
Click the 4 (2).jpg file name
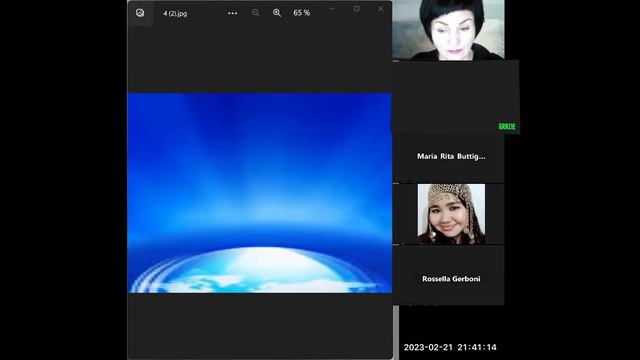point(175,13)
